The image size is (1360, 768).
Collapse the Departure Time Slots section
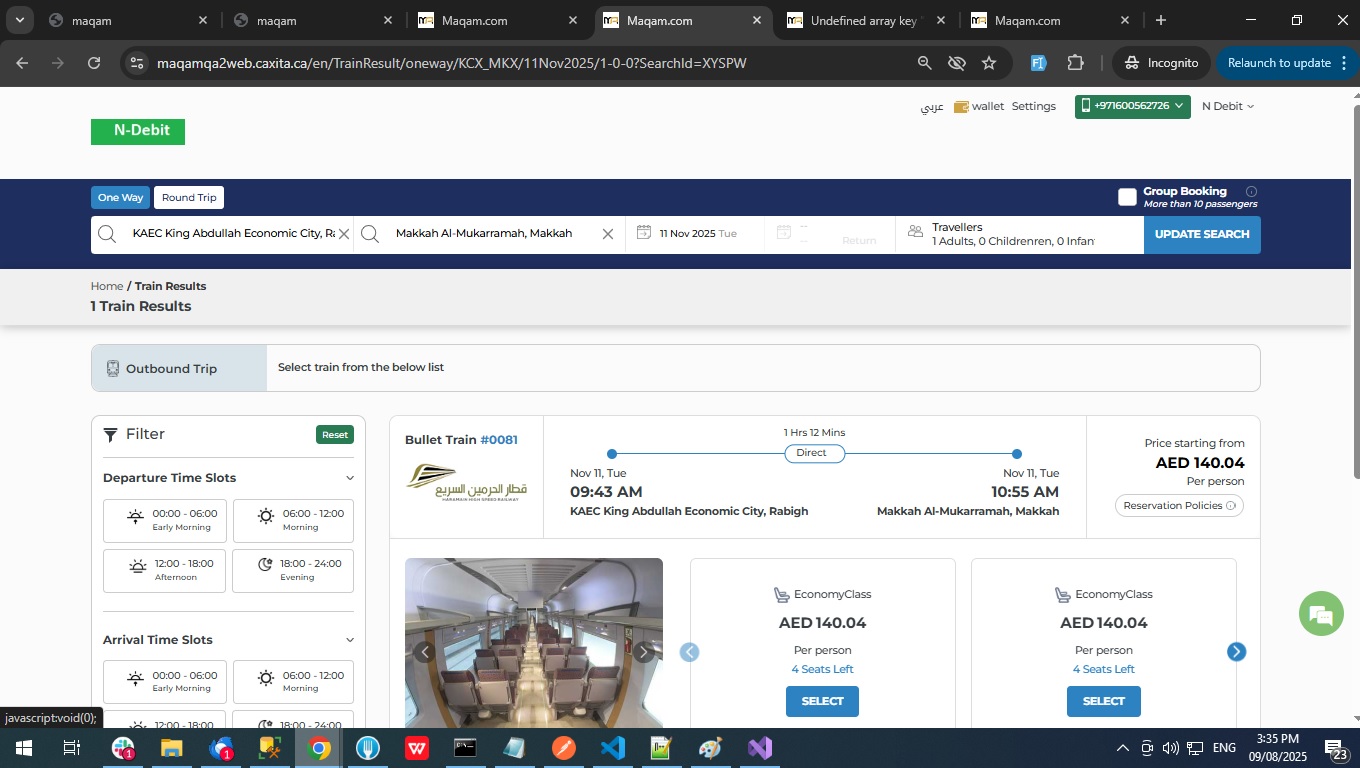(349, 478)
